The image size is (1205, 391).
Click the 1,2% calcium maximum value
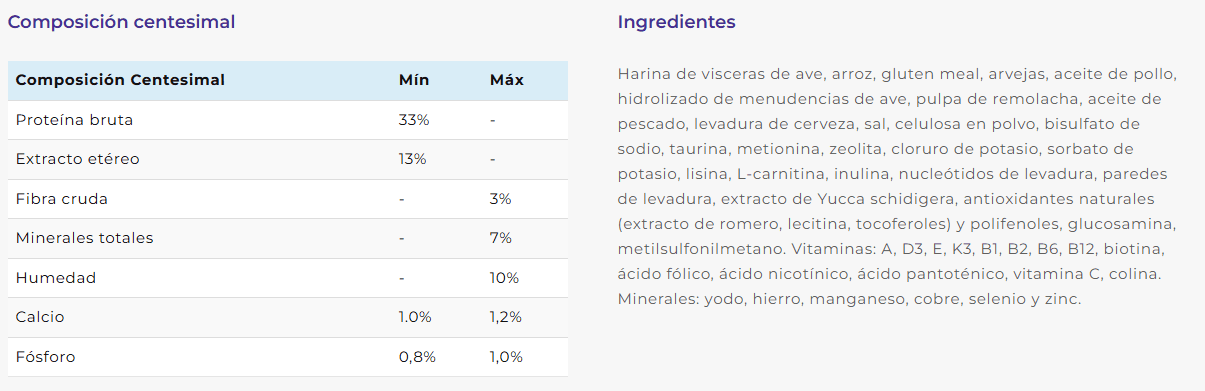[508, 317]
